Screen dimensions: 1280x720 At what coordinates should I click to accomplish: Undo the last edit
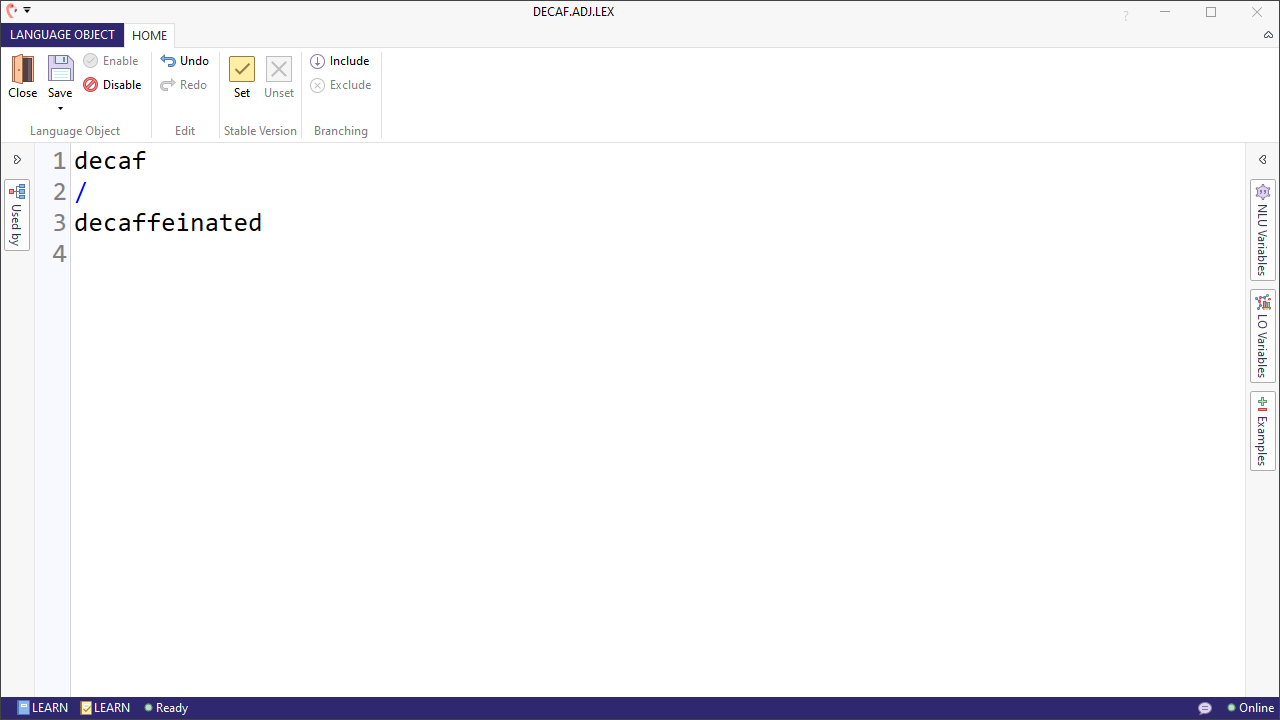[x=185, y=60]
